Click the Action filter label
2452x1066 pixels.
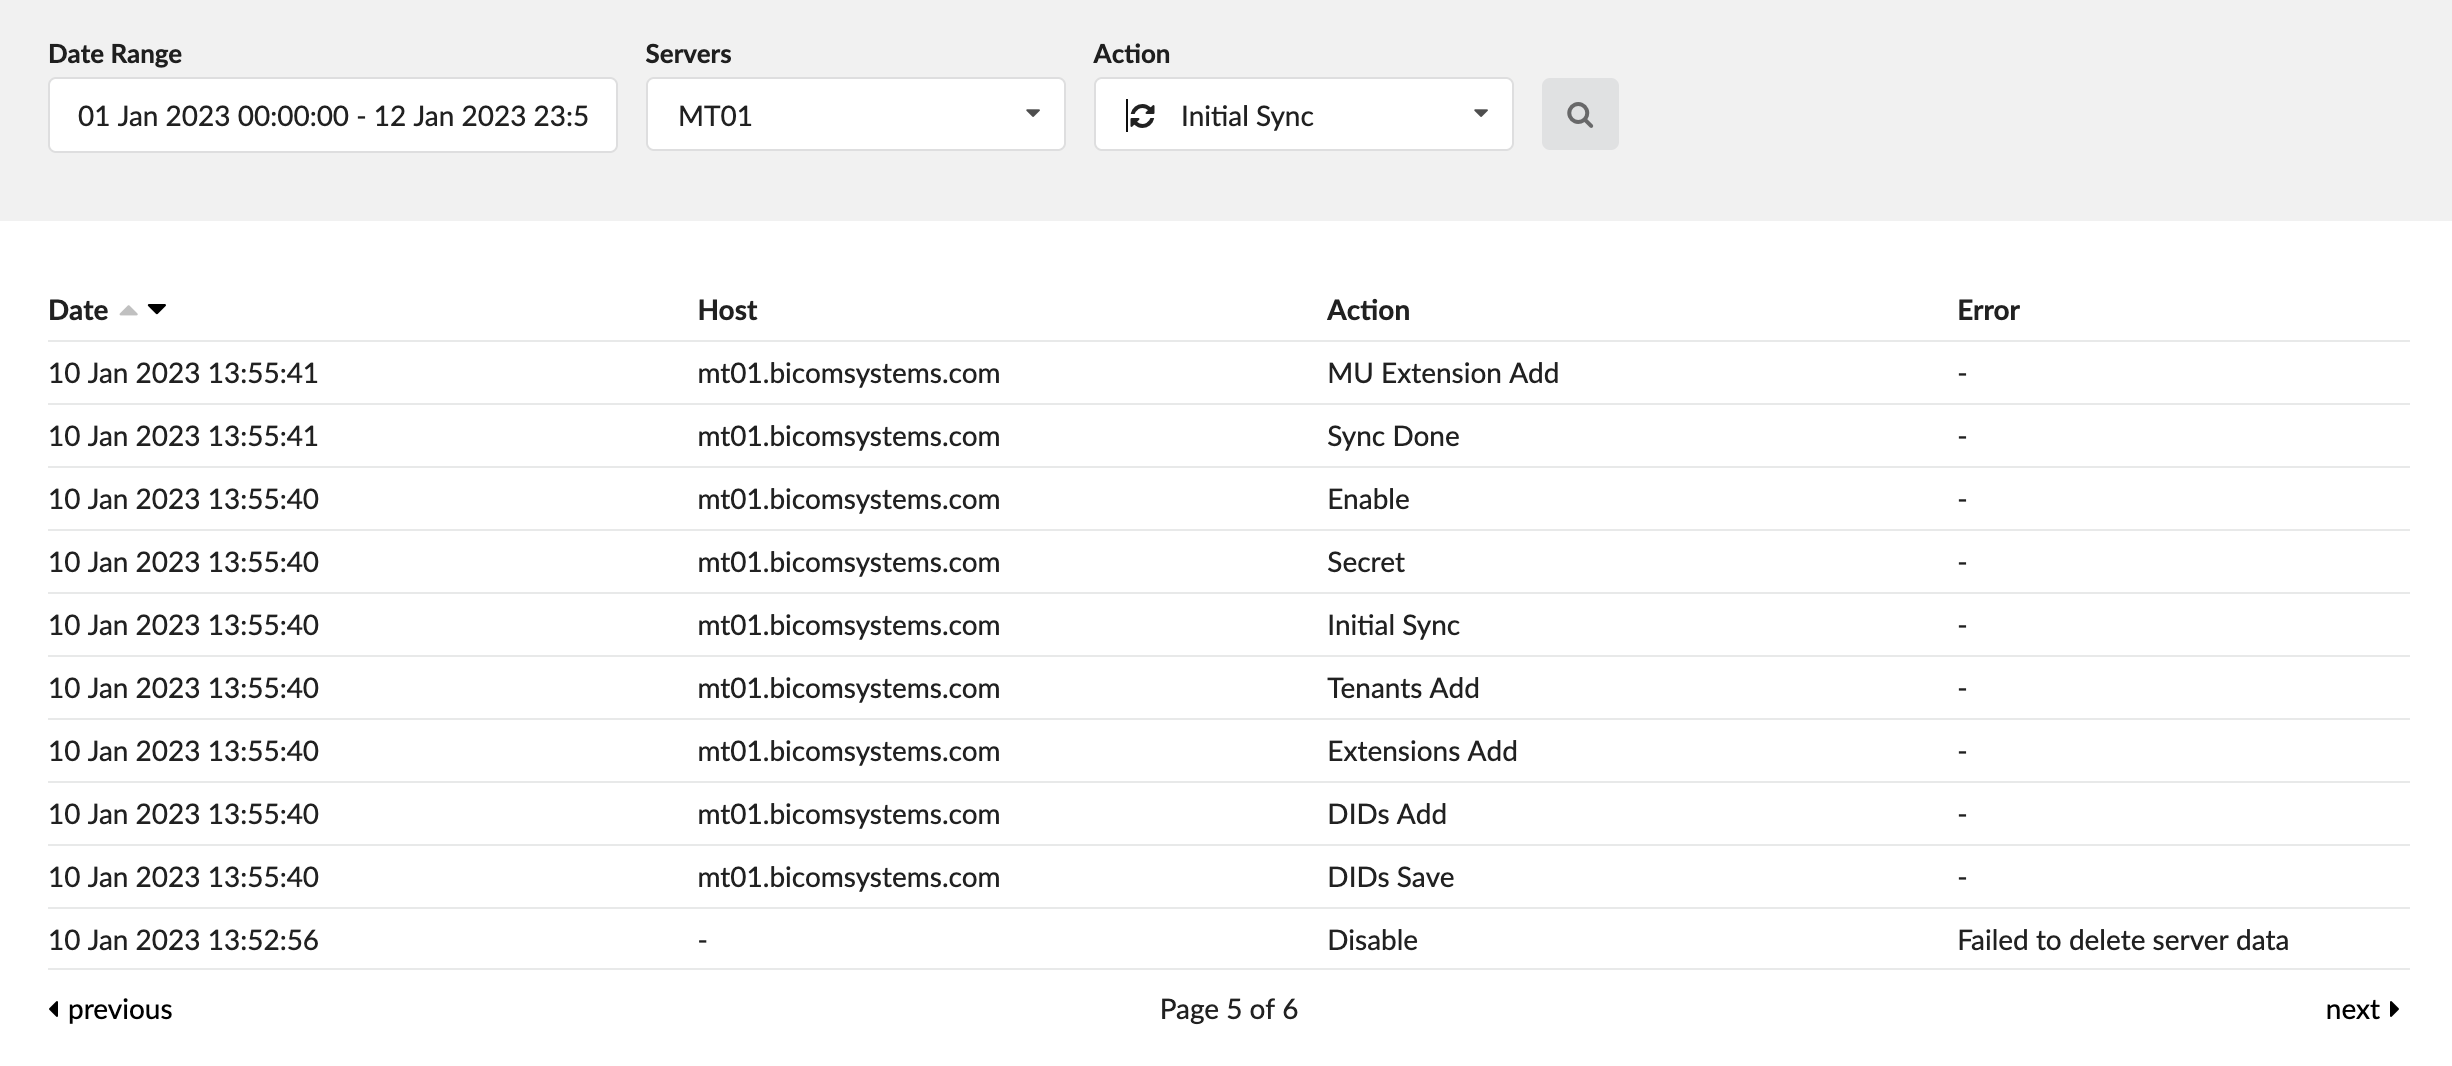(1131, 54)
